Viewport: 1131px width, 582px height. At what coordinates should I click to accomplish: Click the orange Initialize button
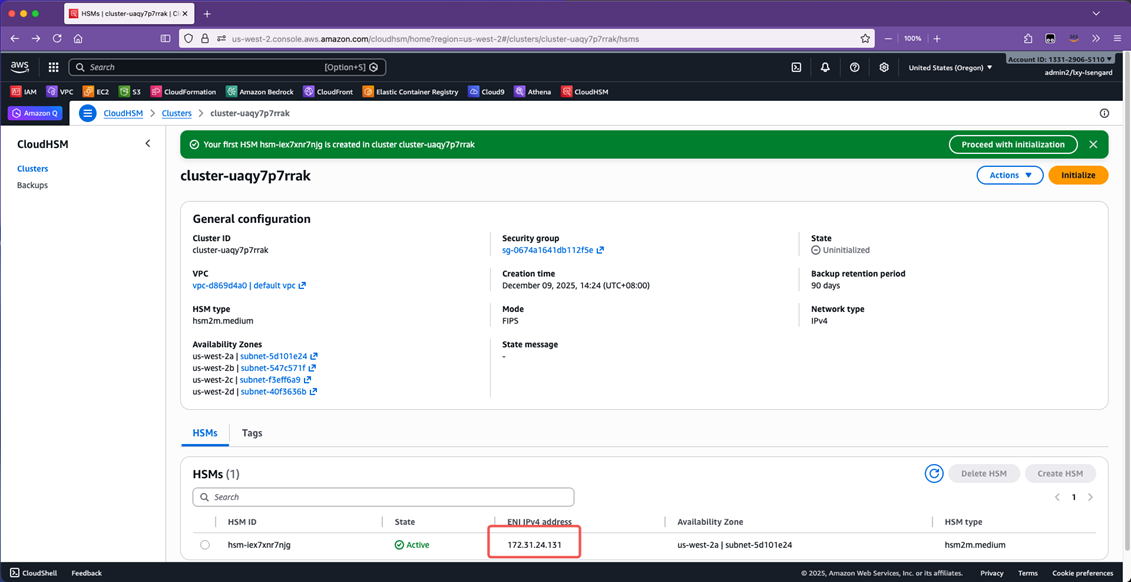pos(1077,175)
